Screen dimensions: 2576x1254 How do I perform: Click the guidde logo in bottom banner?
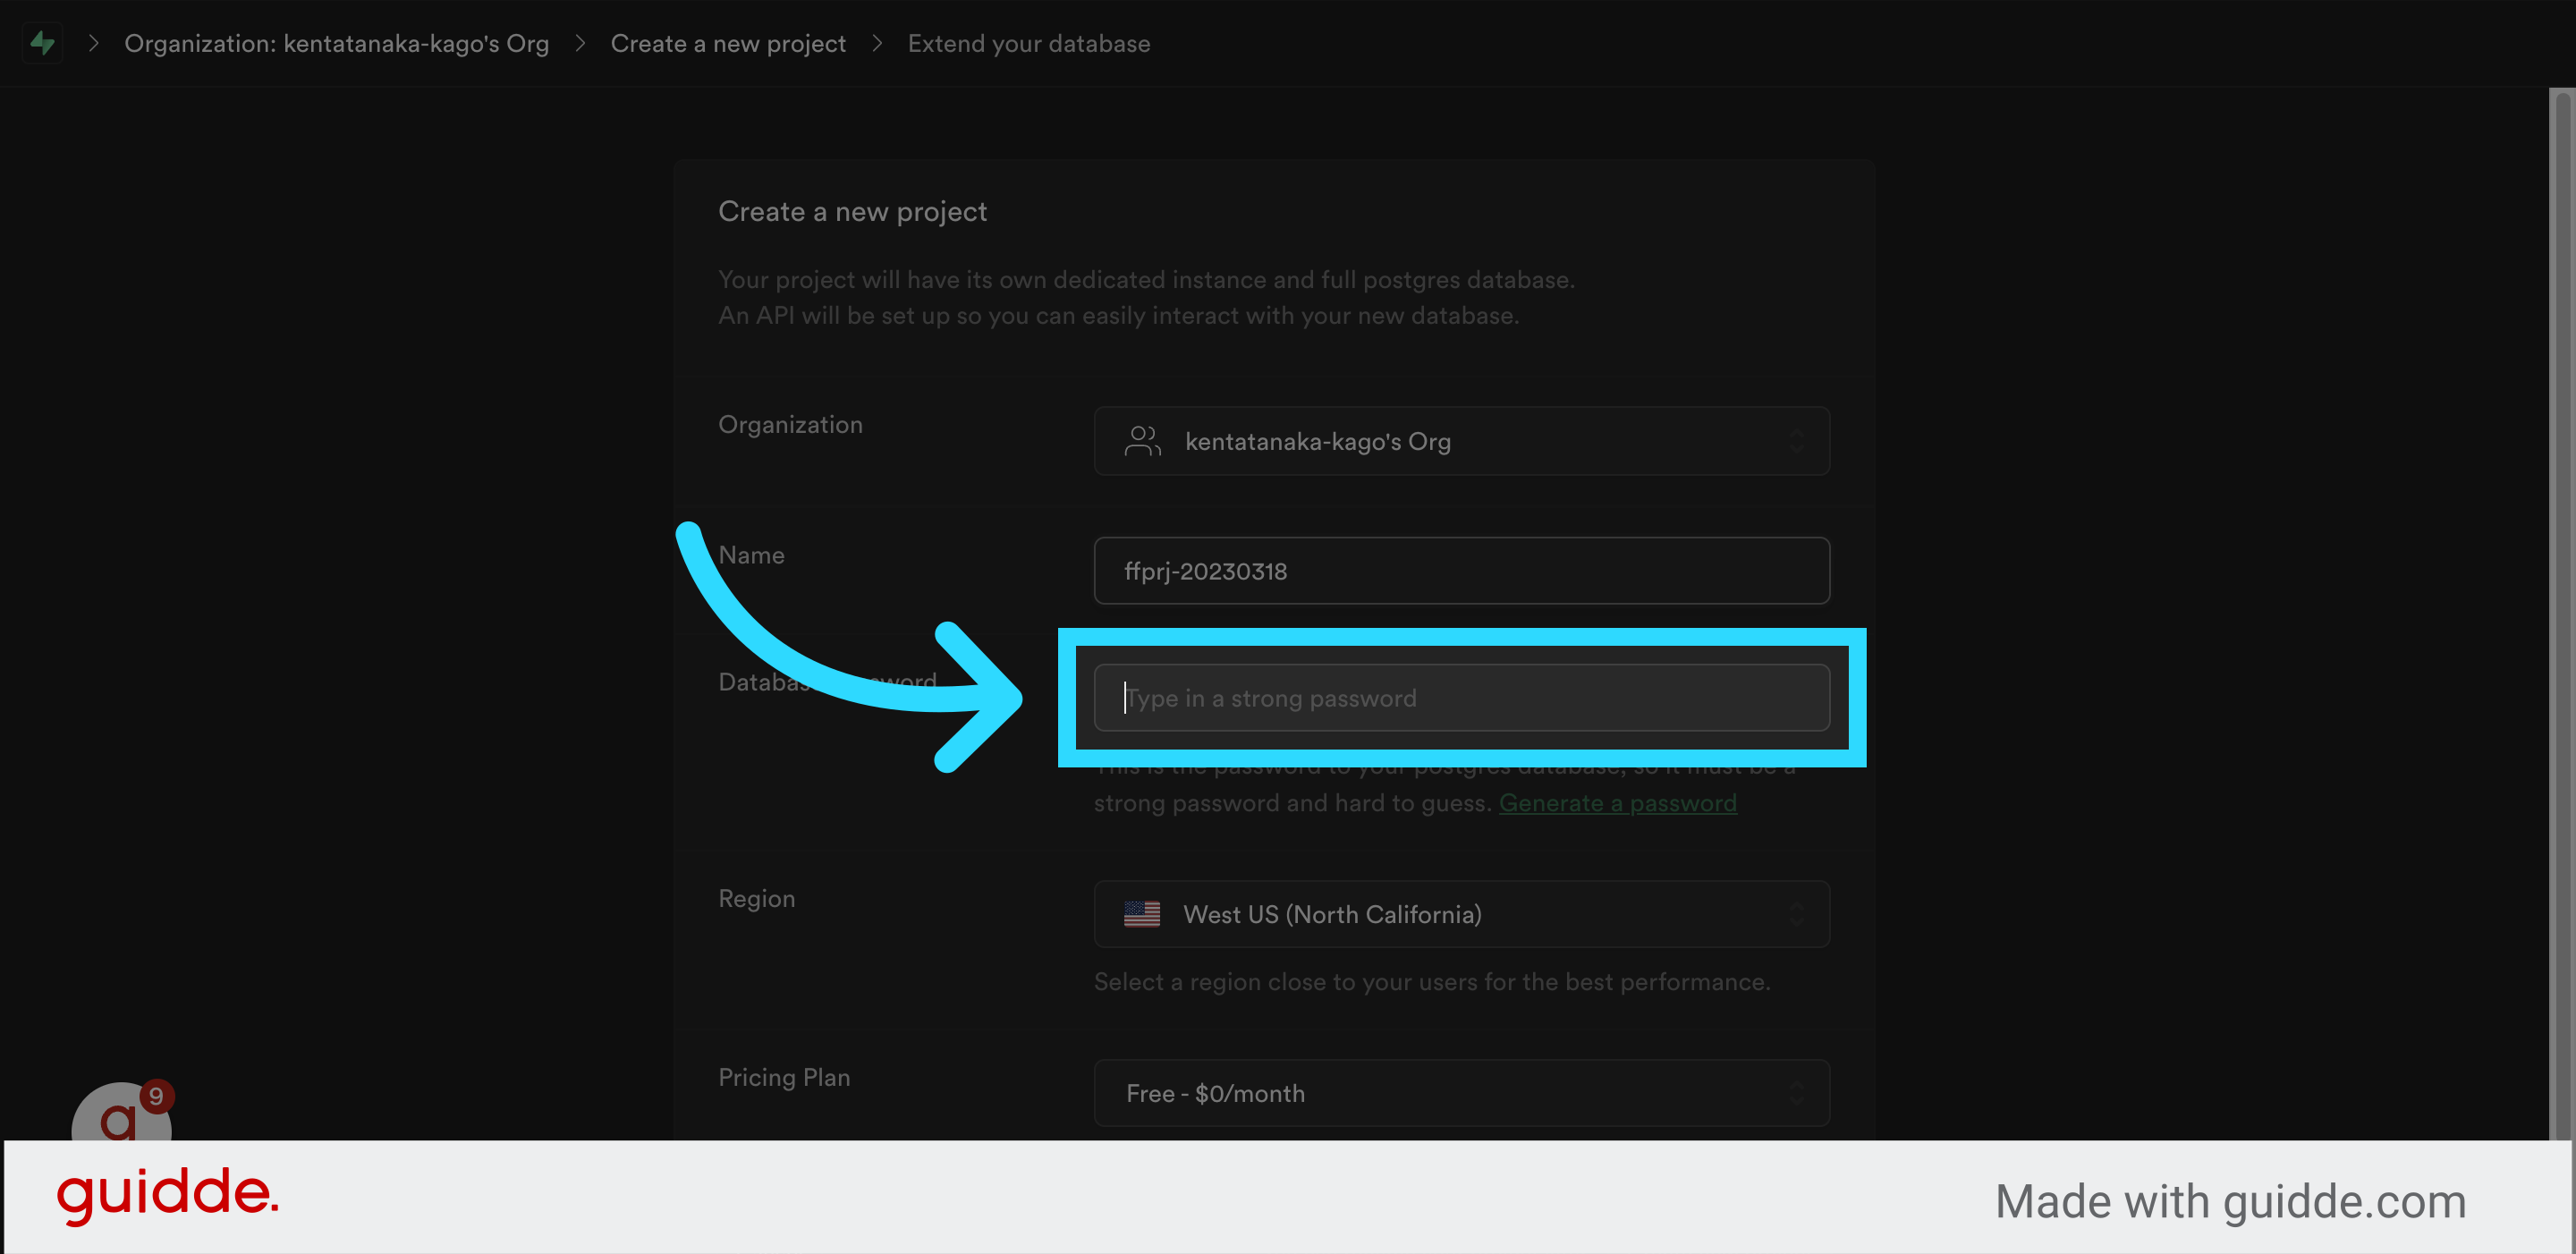coord(167,1194)
